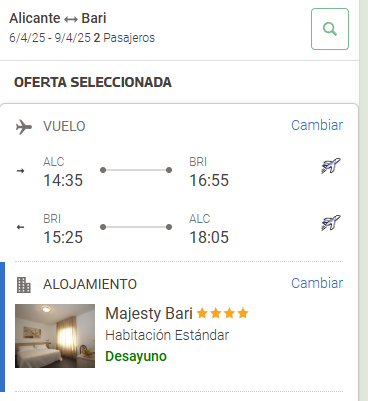Click the return flight airline logo

click(331, 223)
